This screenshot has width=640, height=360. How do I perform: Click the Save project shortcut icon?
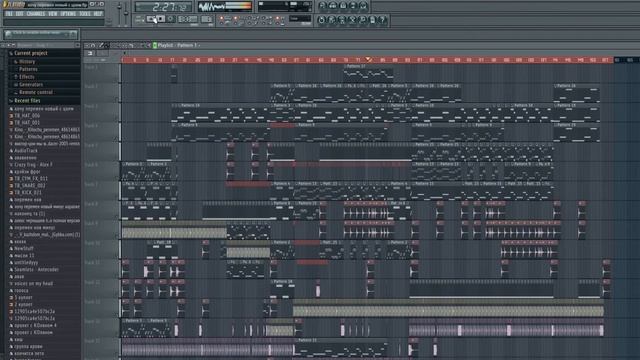pos(332,20)
